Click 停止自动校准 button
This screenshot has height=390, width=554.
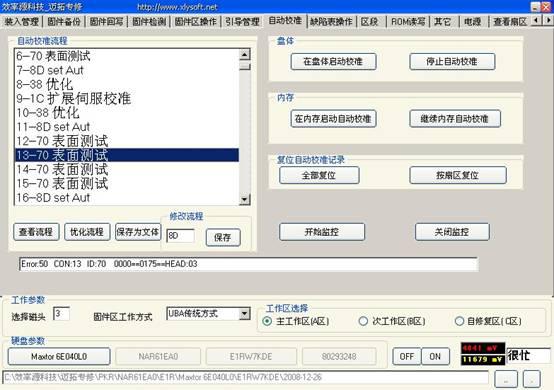[x=452, y=61]
